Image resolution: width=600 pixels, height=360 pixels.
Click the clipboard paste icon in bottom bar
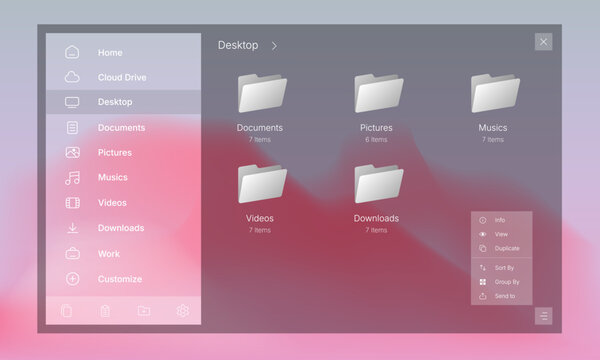[105, 311]
